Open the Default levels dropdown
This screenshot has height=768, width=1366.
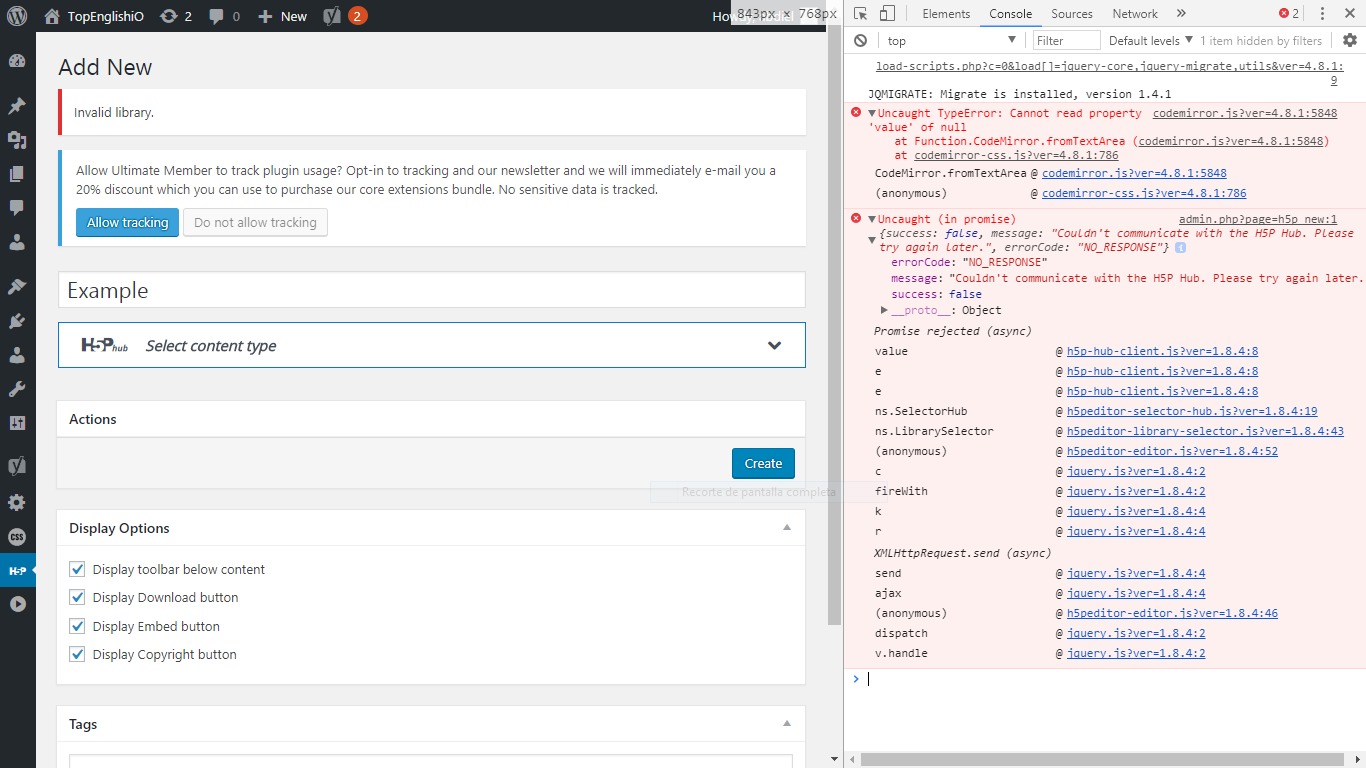(x=1151, y=41)
